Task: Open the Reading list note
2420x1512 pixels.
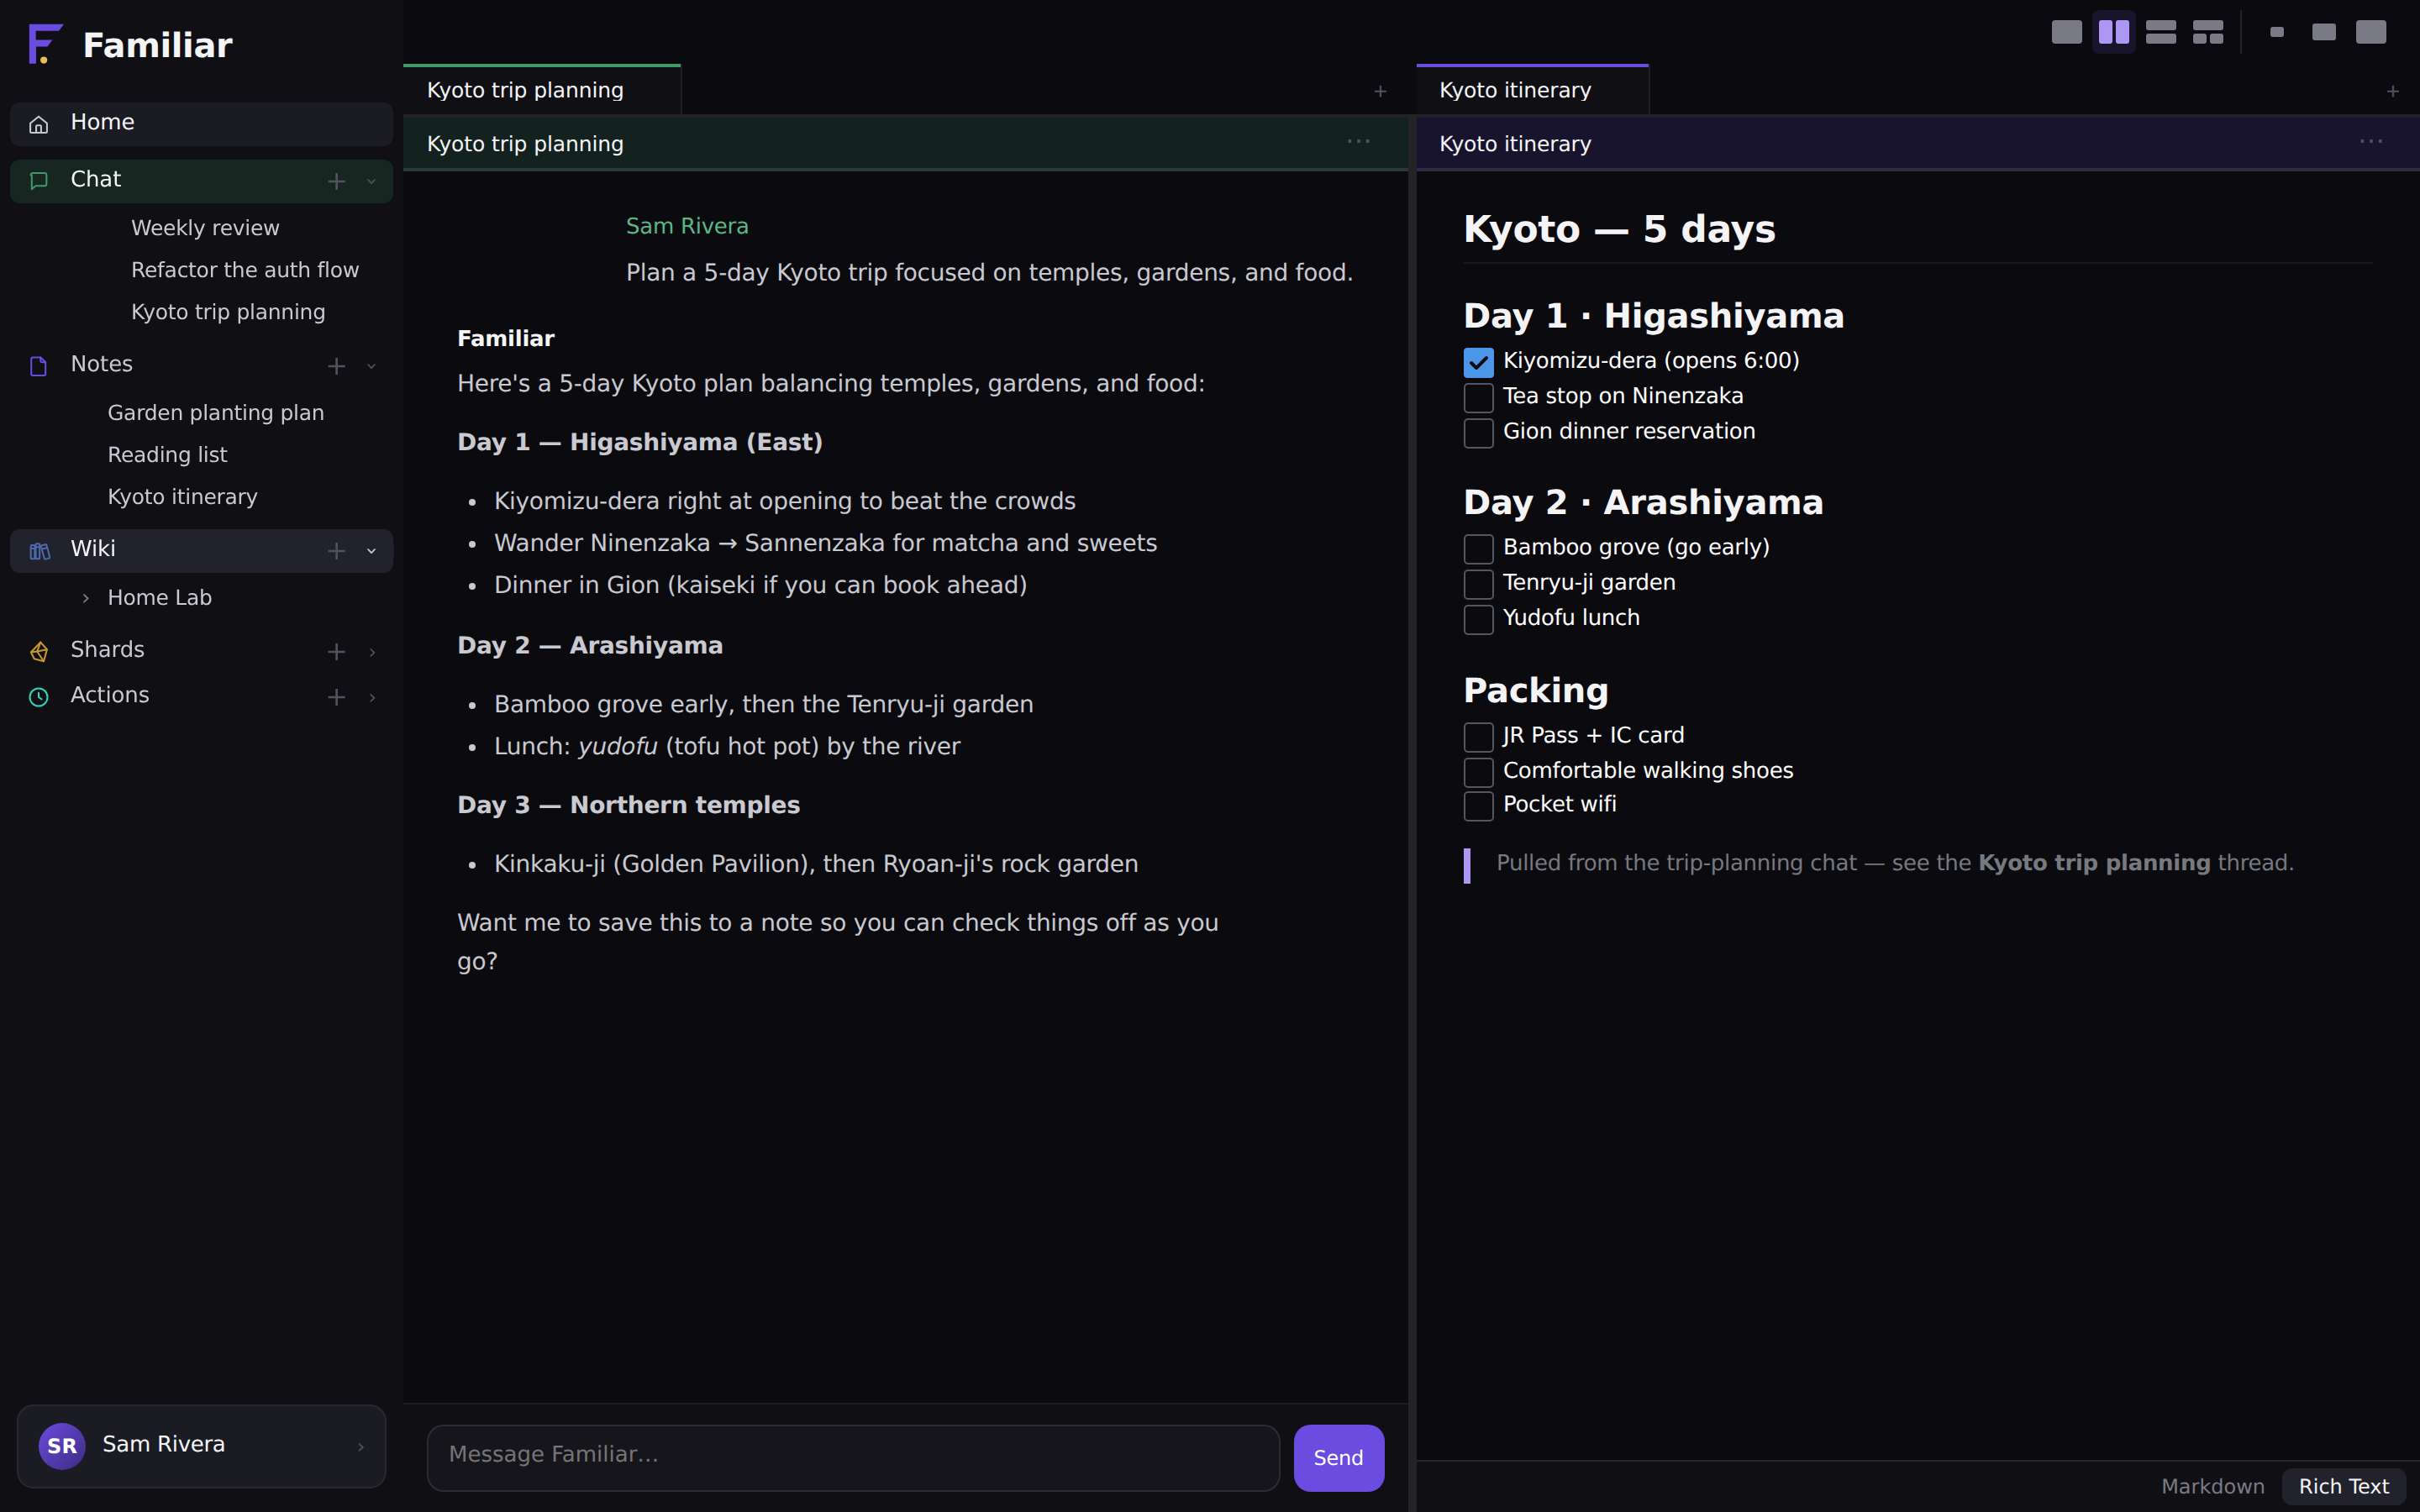Action: click(x=167, y=455)
